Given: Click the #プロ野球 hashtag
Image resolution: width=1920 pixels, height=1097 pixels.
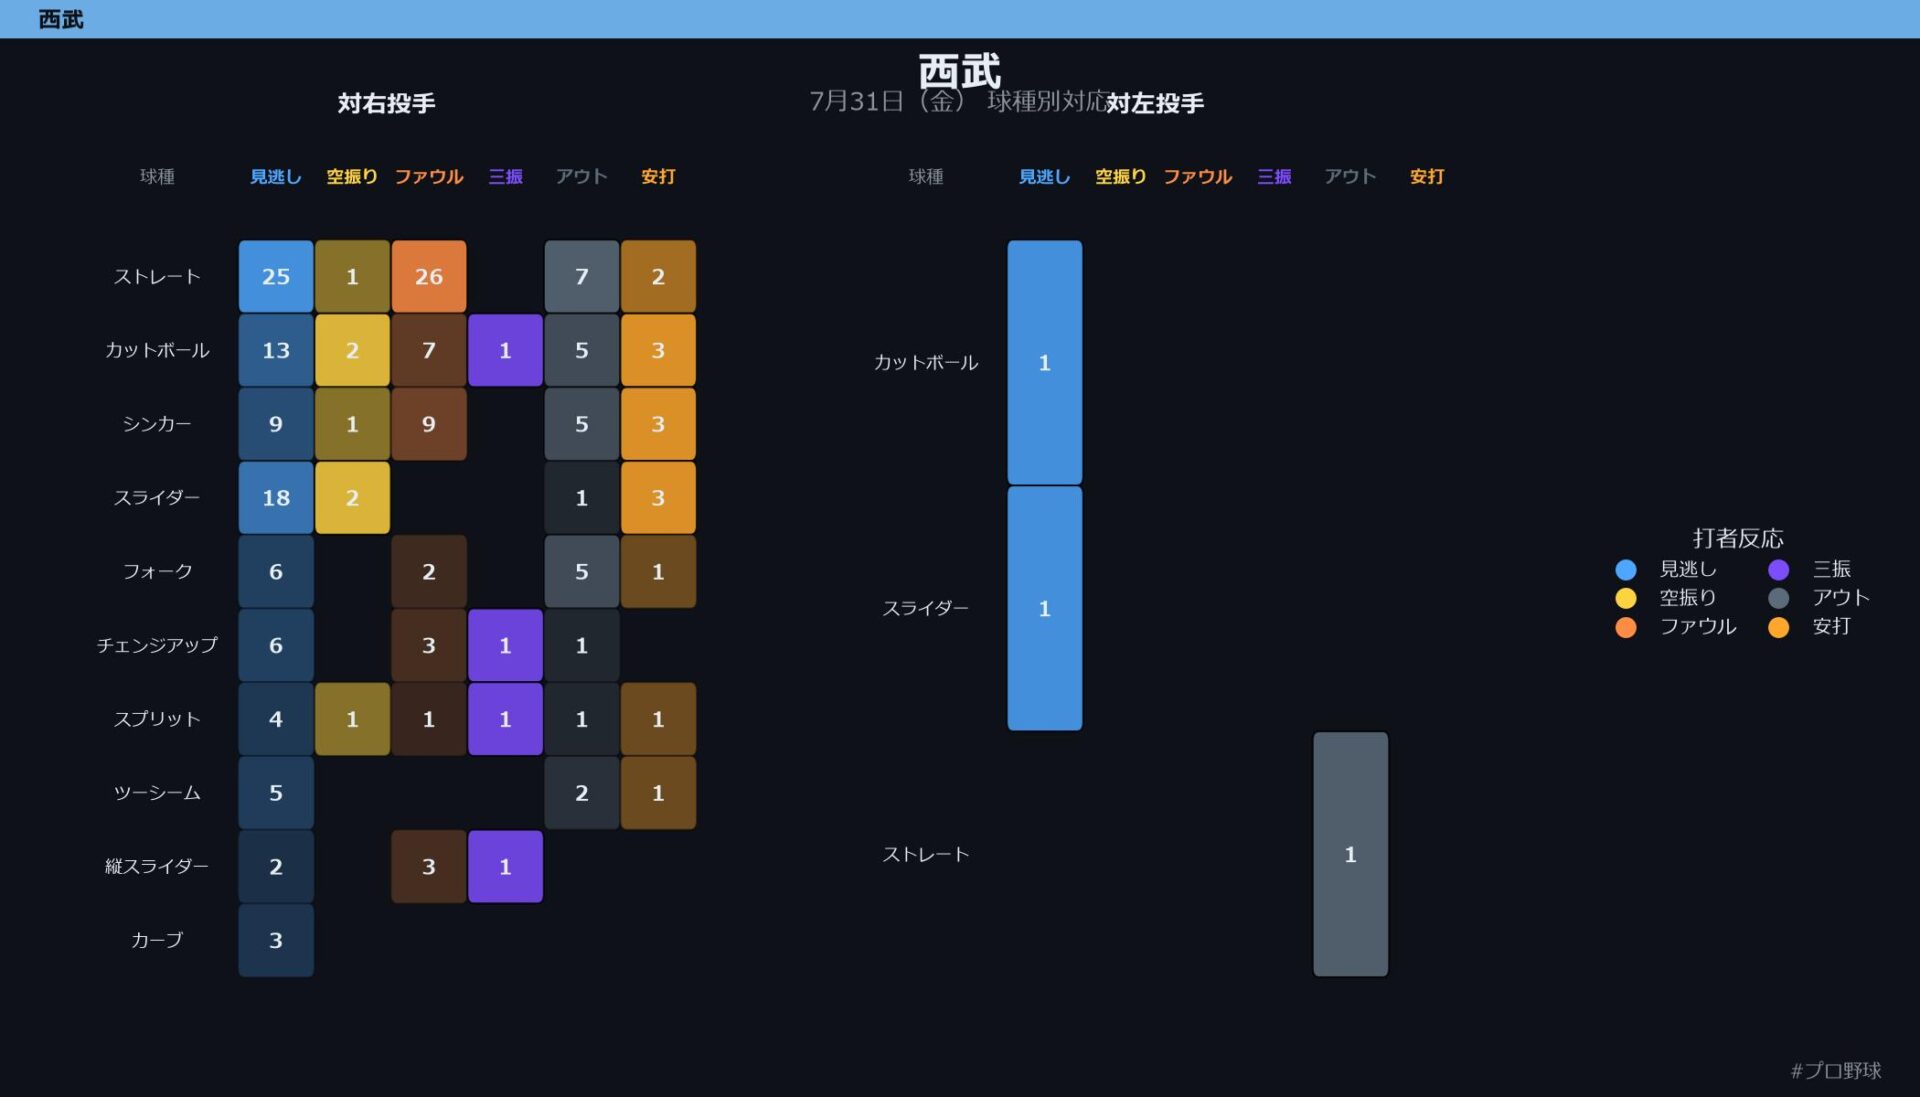Looking at the screenshot, I should (1836, 1070).
